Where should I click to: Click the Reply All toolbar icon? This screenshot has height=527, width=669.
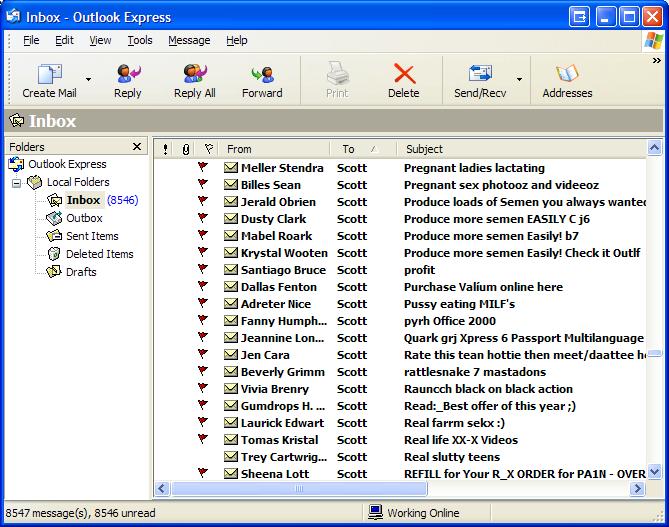195,73
